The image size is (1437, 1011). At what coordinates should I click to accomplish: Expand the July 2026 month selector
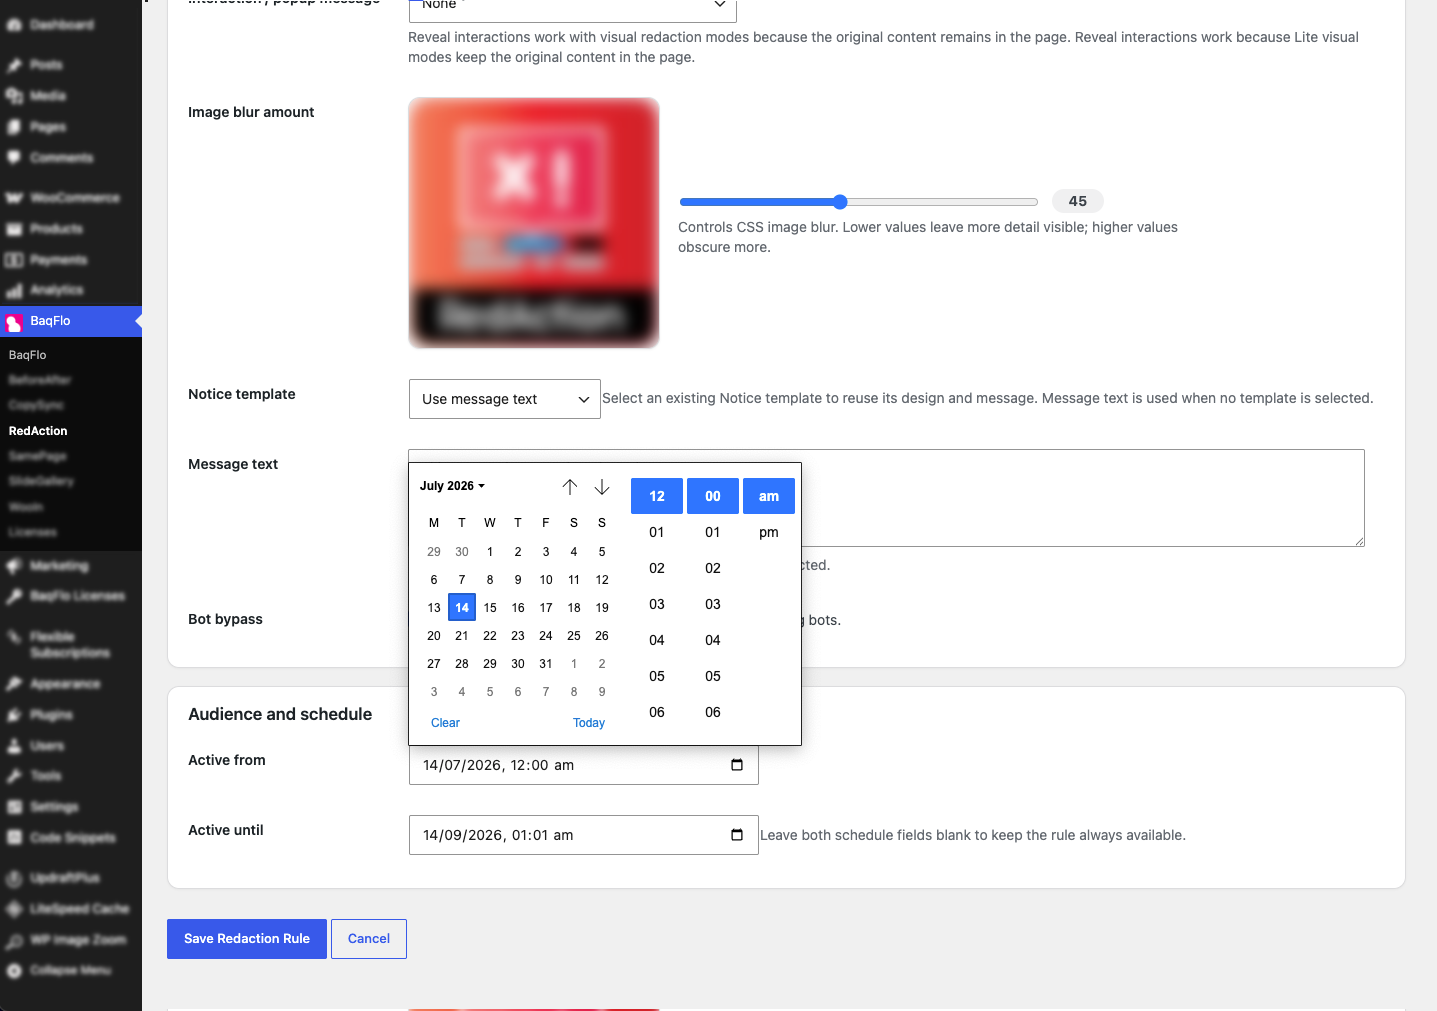pos(452,486)
